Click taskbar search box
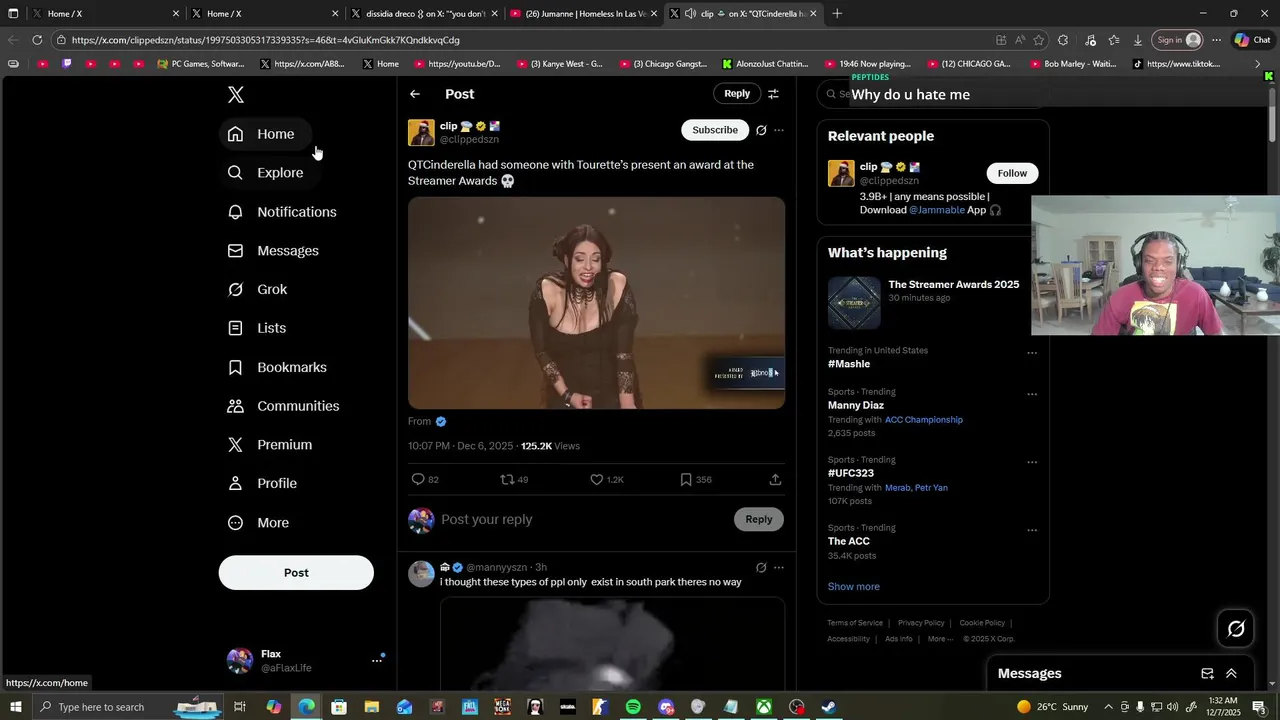 [x=128, y=707]
